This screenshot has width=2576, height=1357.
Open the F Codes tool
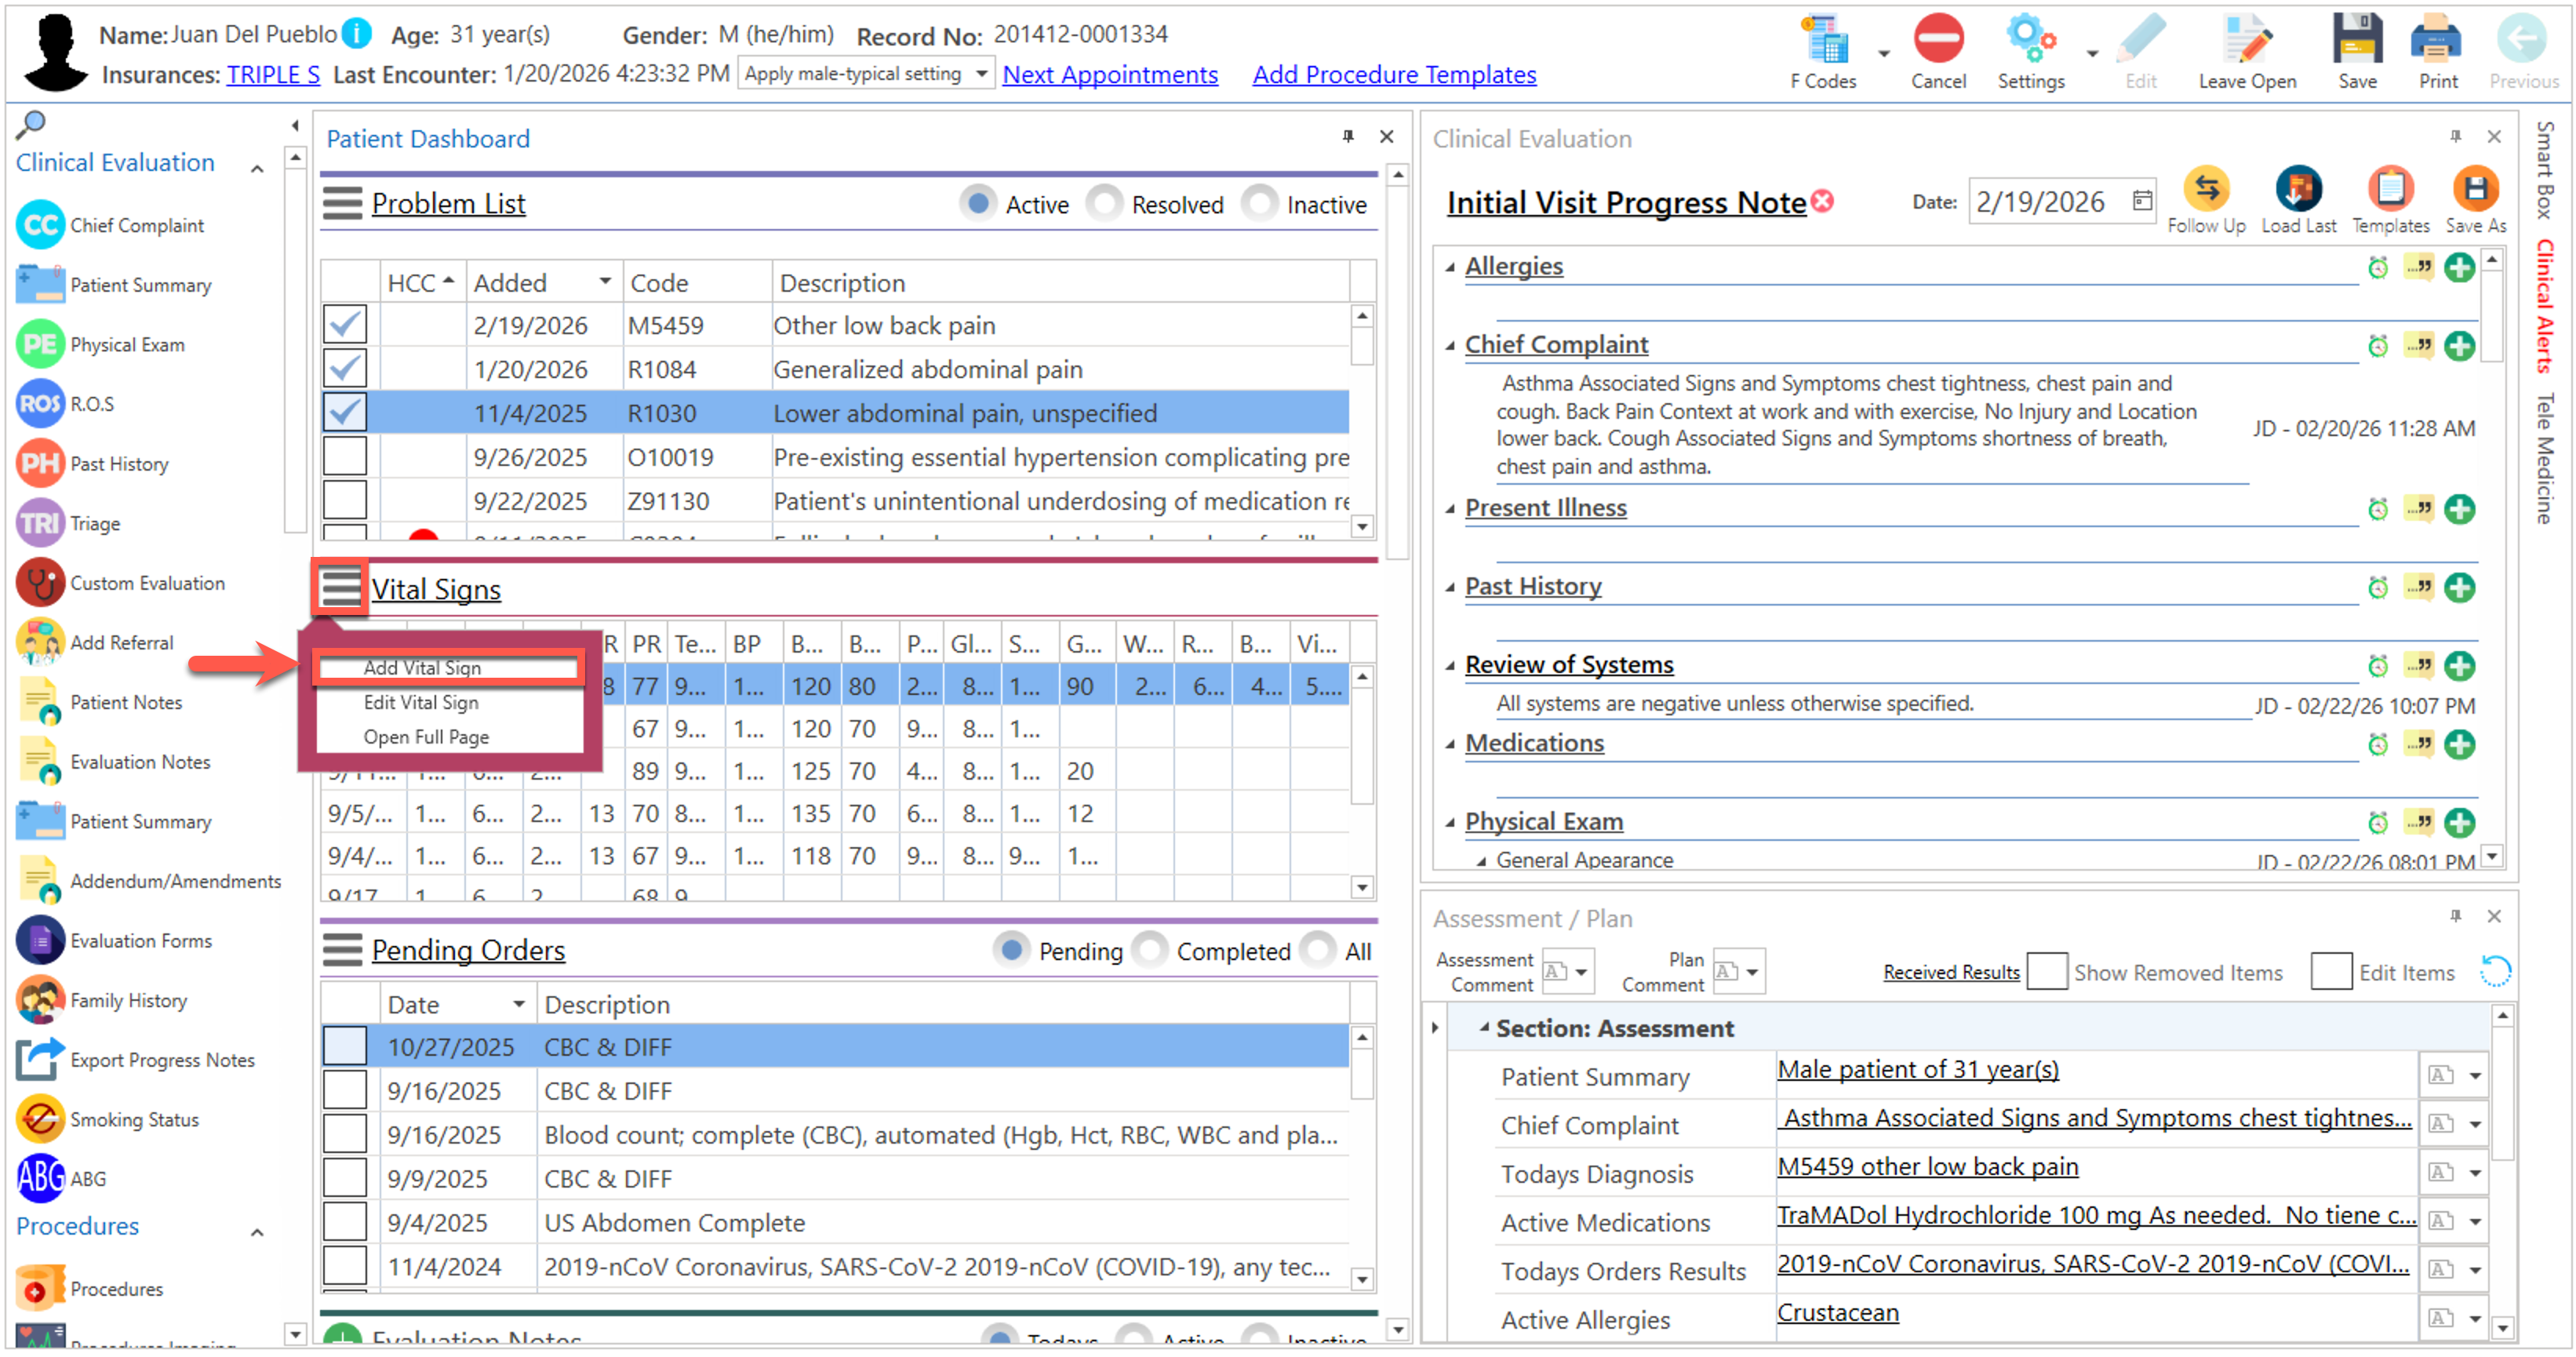tap(1824, 42)
